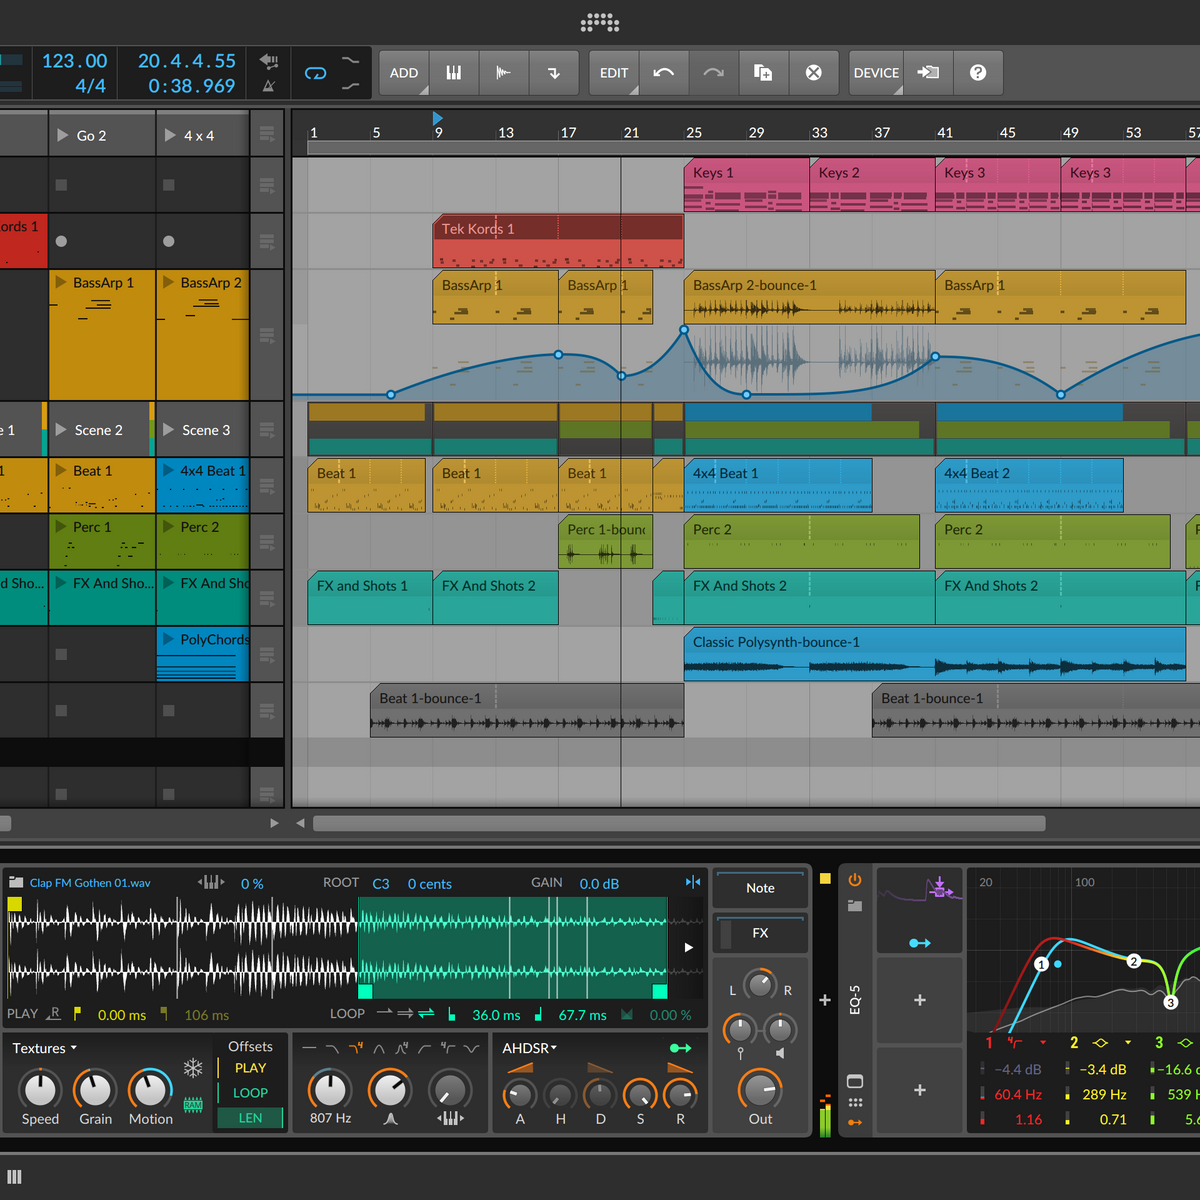
Task: Click the automation write arrow icon
Action: tap(269, 60)
